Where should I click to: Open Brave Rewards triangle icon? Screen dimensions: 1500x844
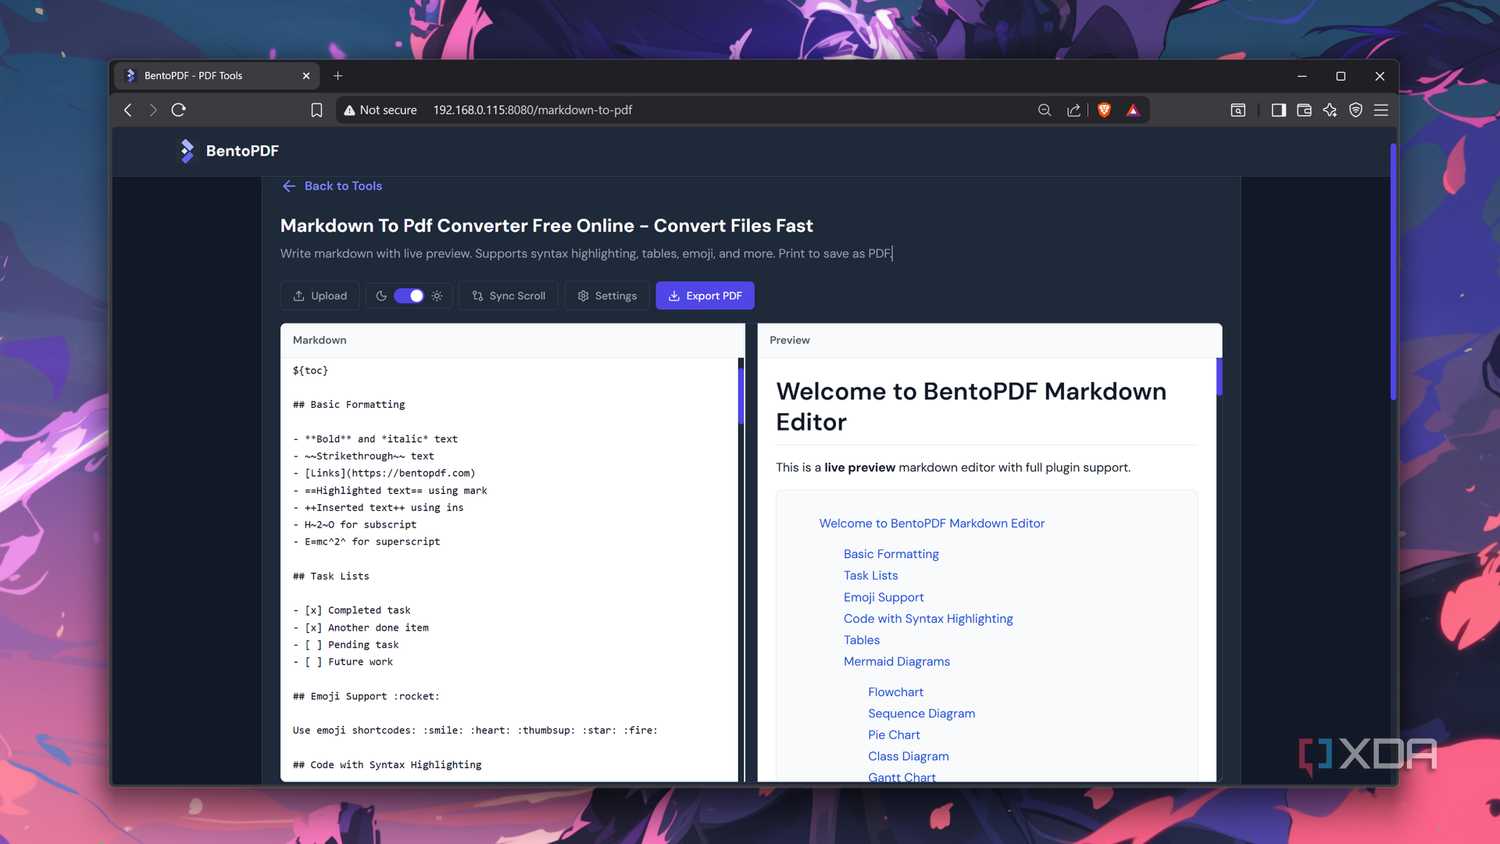(x=1133, y=110)
